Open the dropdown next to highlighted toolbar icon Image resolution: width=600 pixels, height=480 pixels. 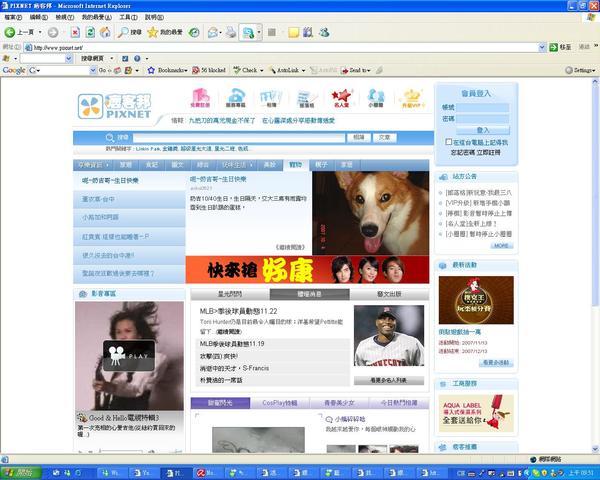click(259, 33)
